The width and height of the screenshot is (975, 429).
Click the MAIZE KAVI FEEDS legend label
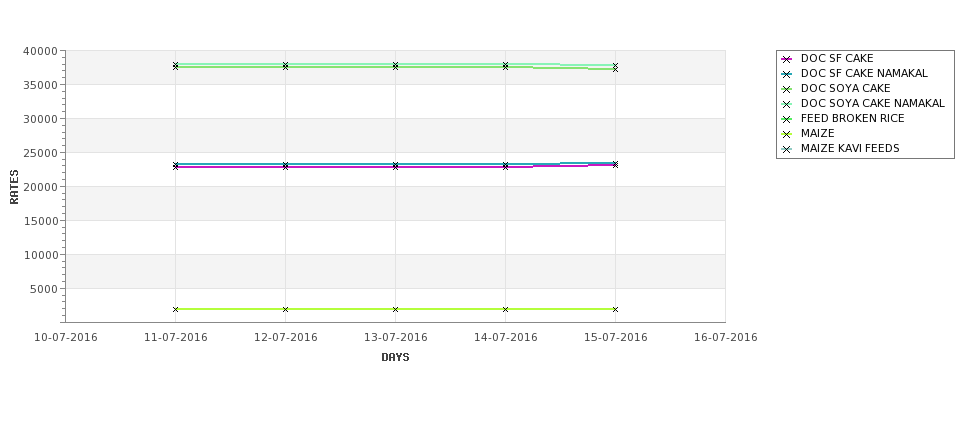(850, 148)
